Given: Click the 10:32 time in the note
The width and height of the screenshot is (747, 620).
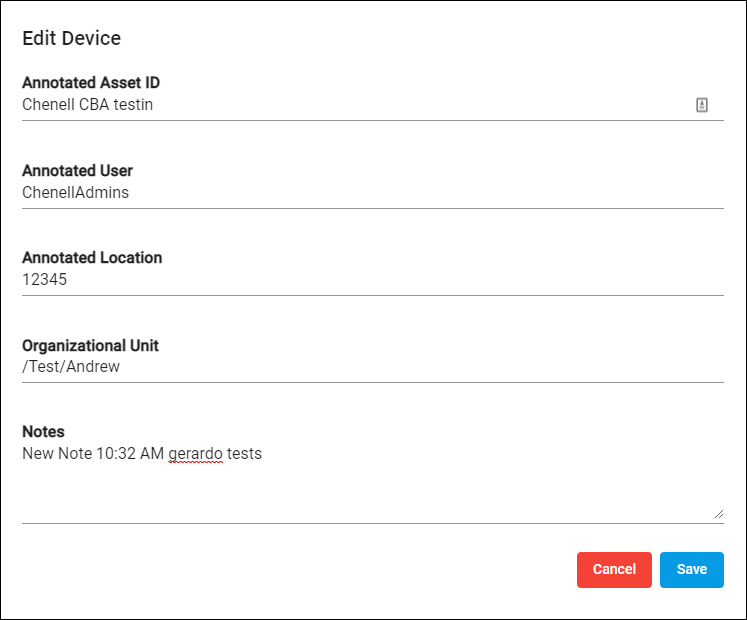Looking at the screenshot, I should [x=116, y=454].
